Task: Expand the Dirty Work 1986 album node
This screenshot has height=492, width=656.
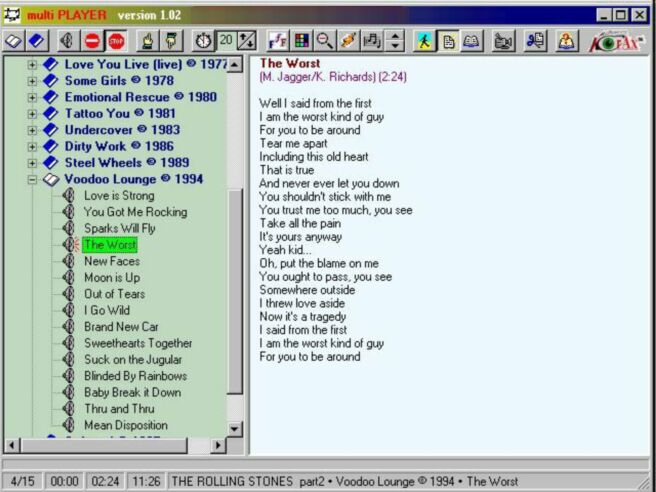Action: 32,146
